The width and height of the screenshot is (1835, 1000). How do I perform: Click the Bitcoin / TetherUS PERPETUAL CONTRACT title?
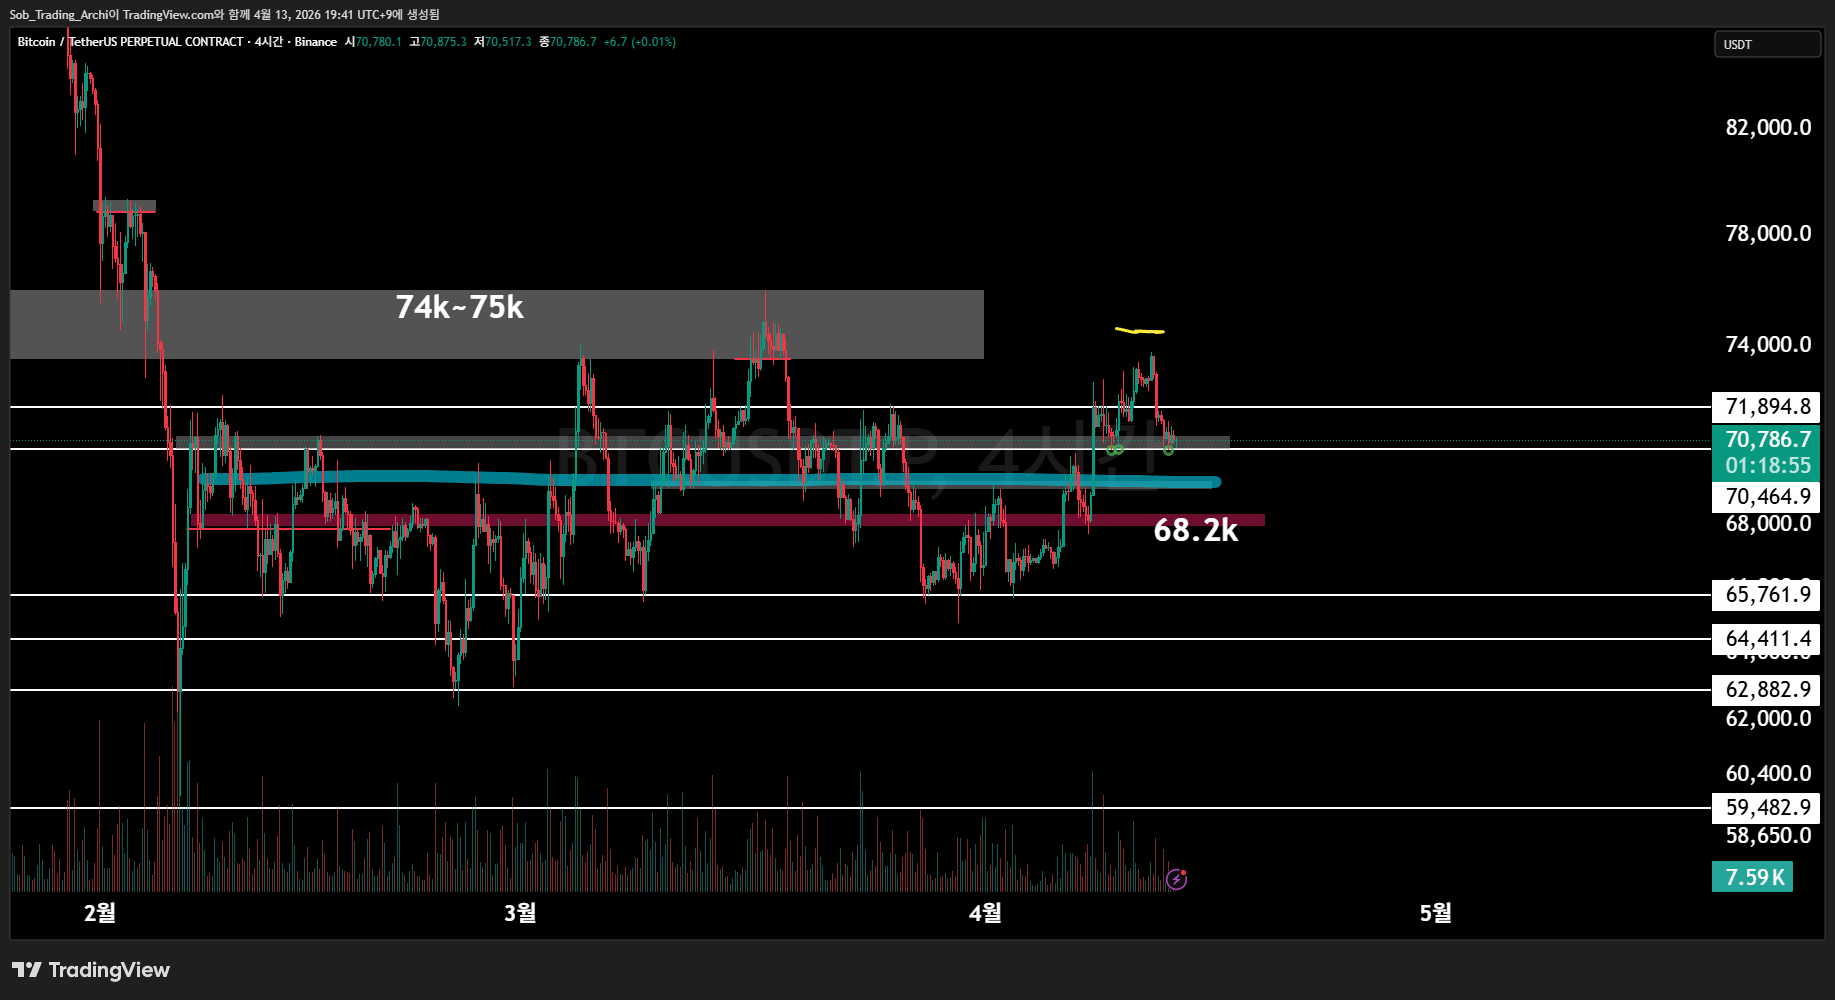click(130, 42)
